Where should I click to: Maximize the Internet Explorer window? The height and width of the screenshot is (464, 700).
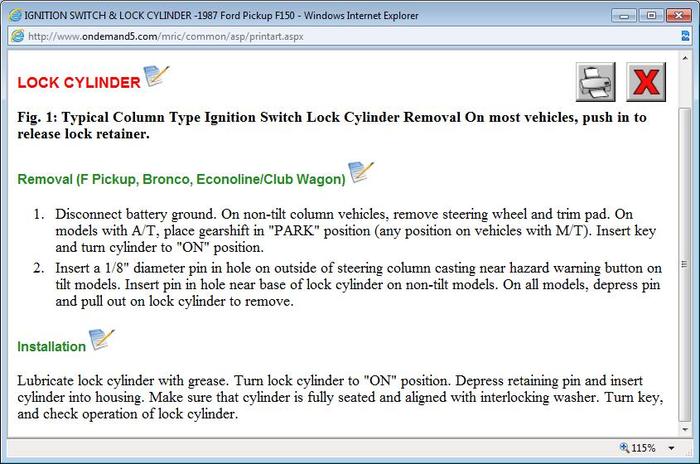(651, 16)
